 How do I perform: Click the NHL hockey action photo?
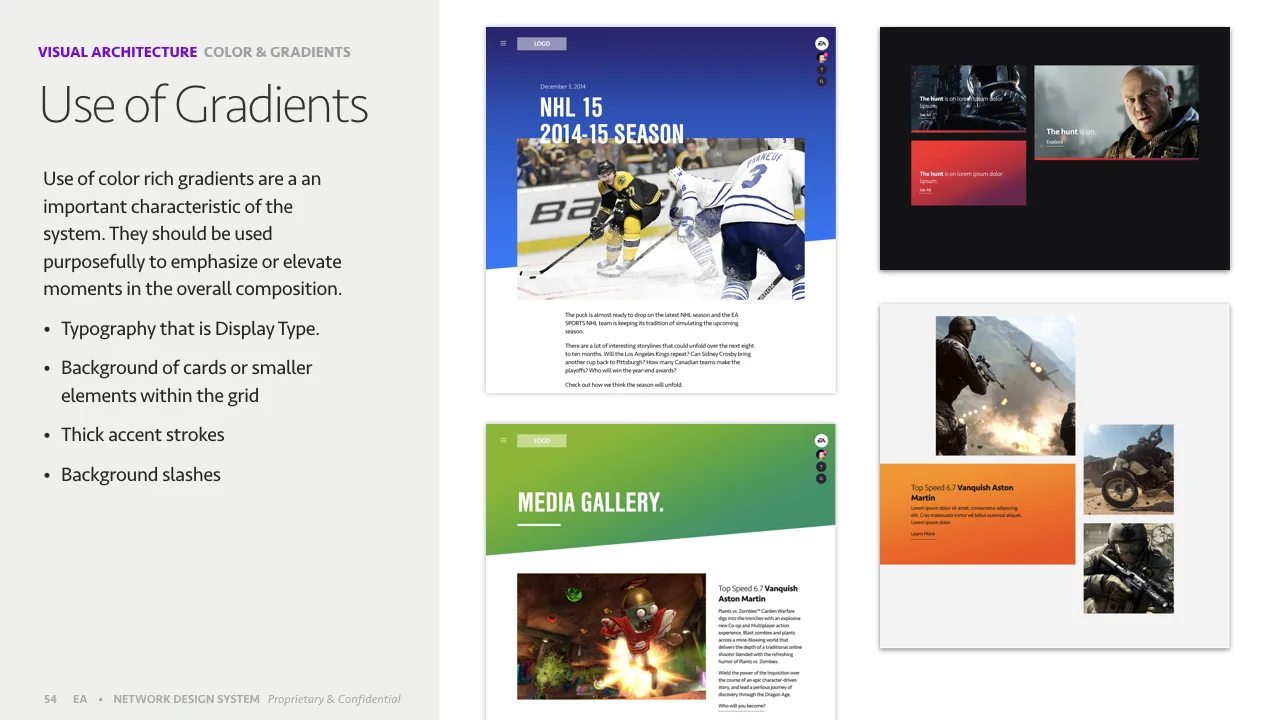[660, 218]
